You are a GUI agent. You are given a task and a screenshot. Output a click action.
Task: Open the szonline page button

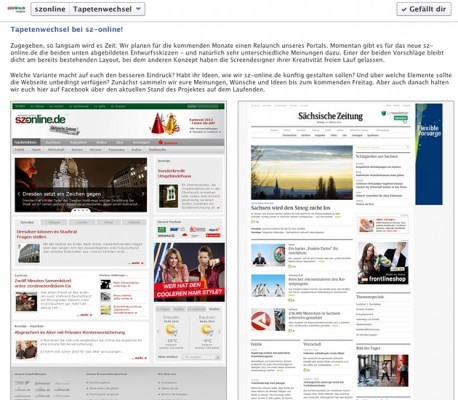point(50,9)
